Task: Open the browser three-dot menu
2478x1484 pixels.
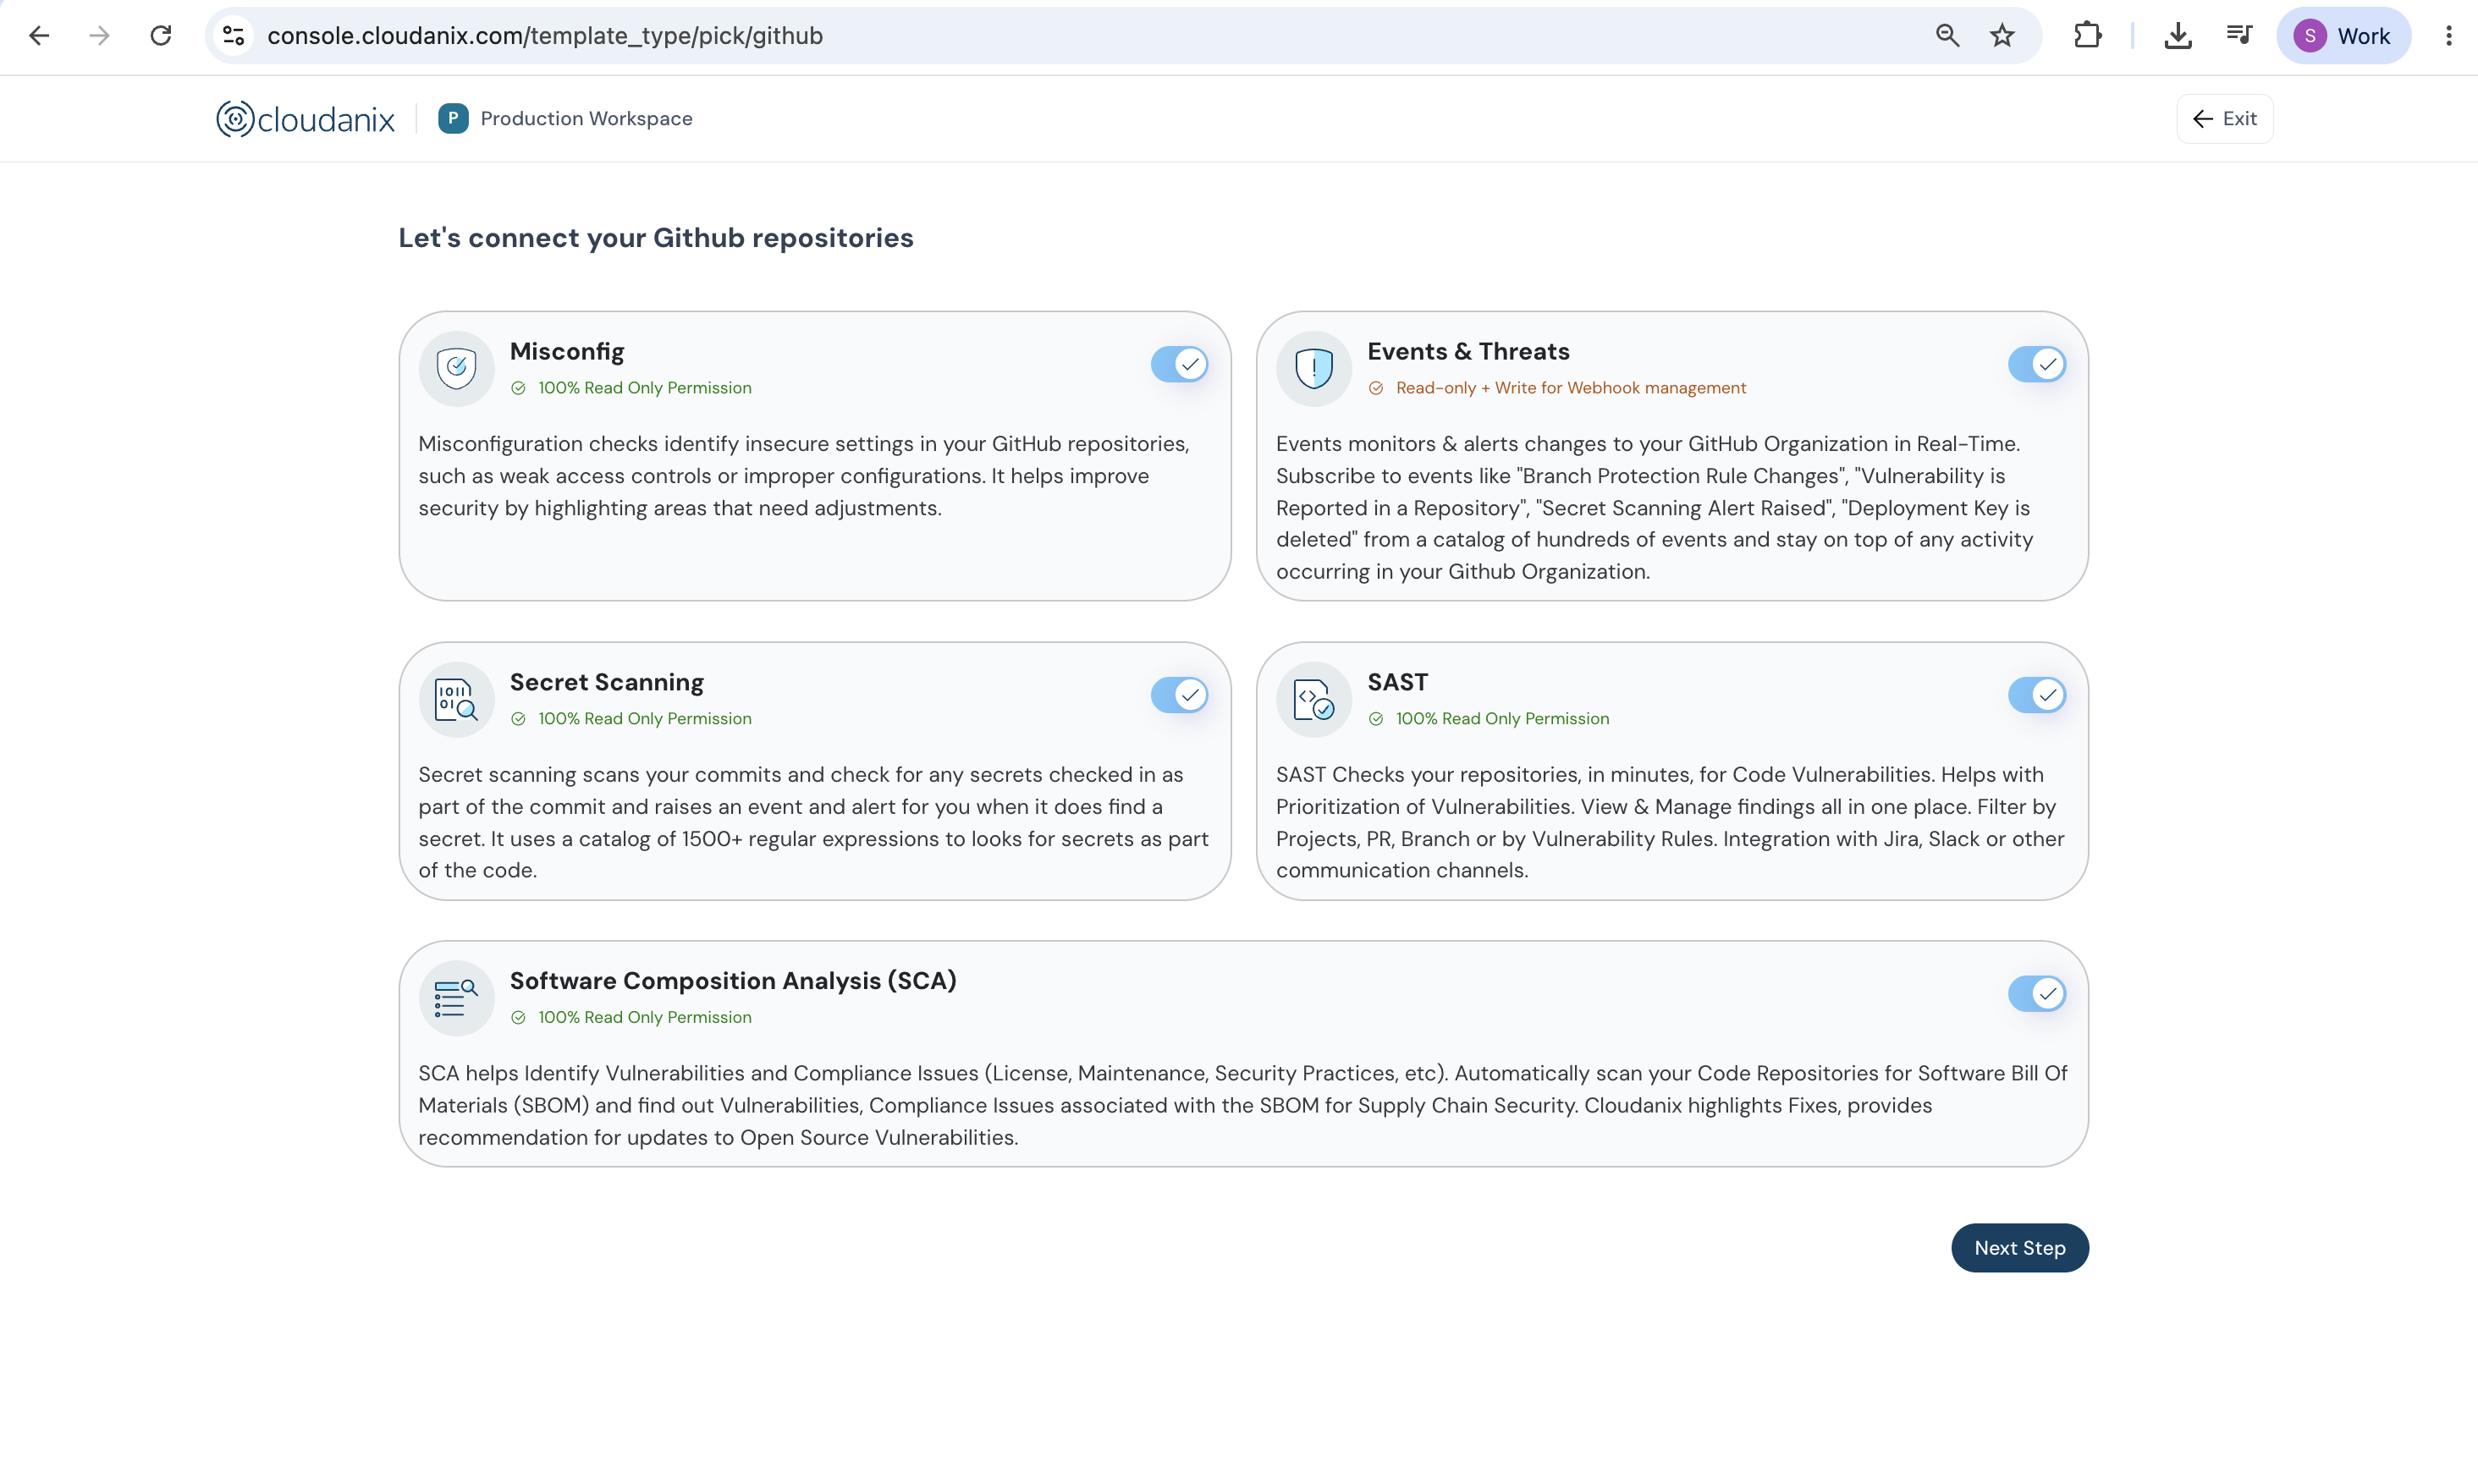Action: point(2448,36)
